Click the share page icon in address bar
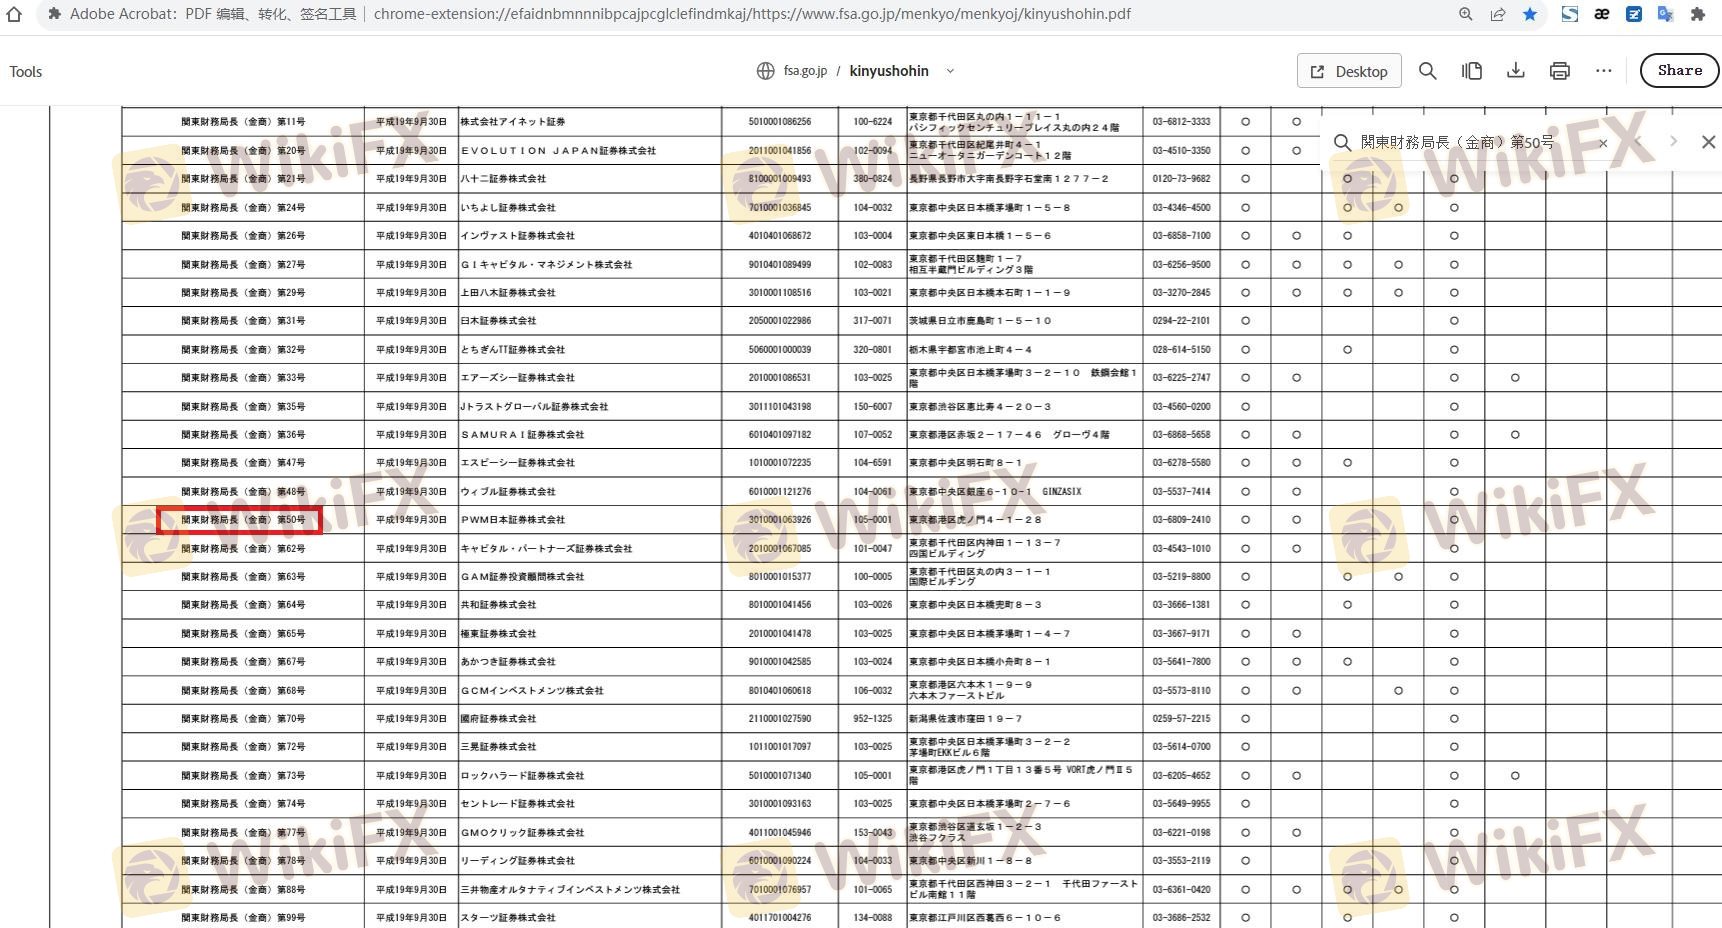The width and height of the screenshot is (1722, 928). (x=1497, y=14)
